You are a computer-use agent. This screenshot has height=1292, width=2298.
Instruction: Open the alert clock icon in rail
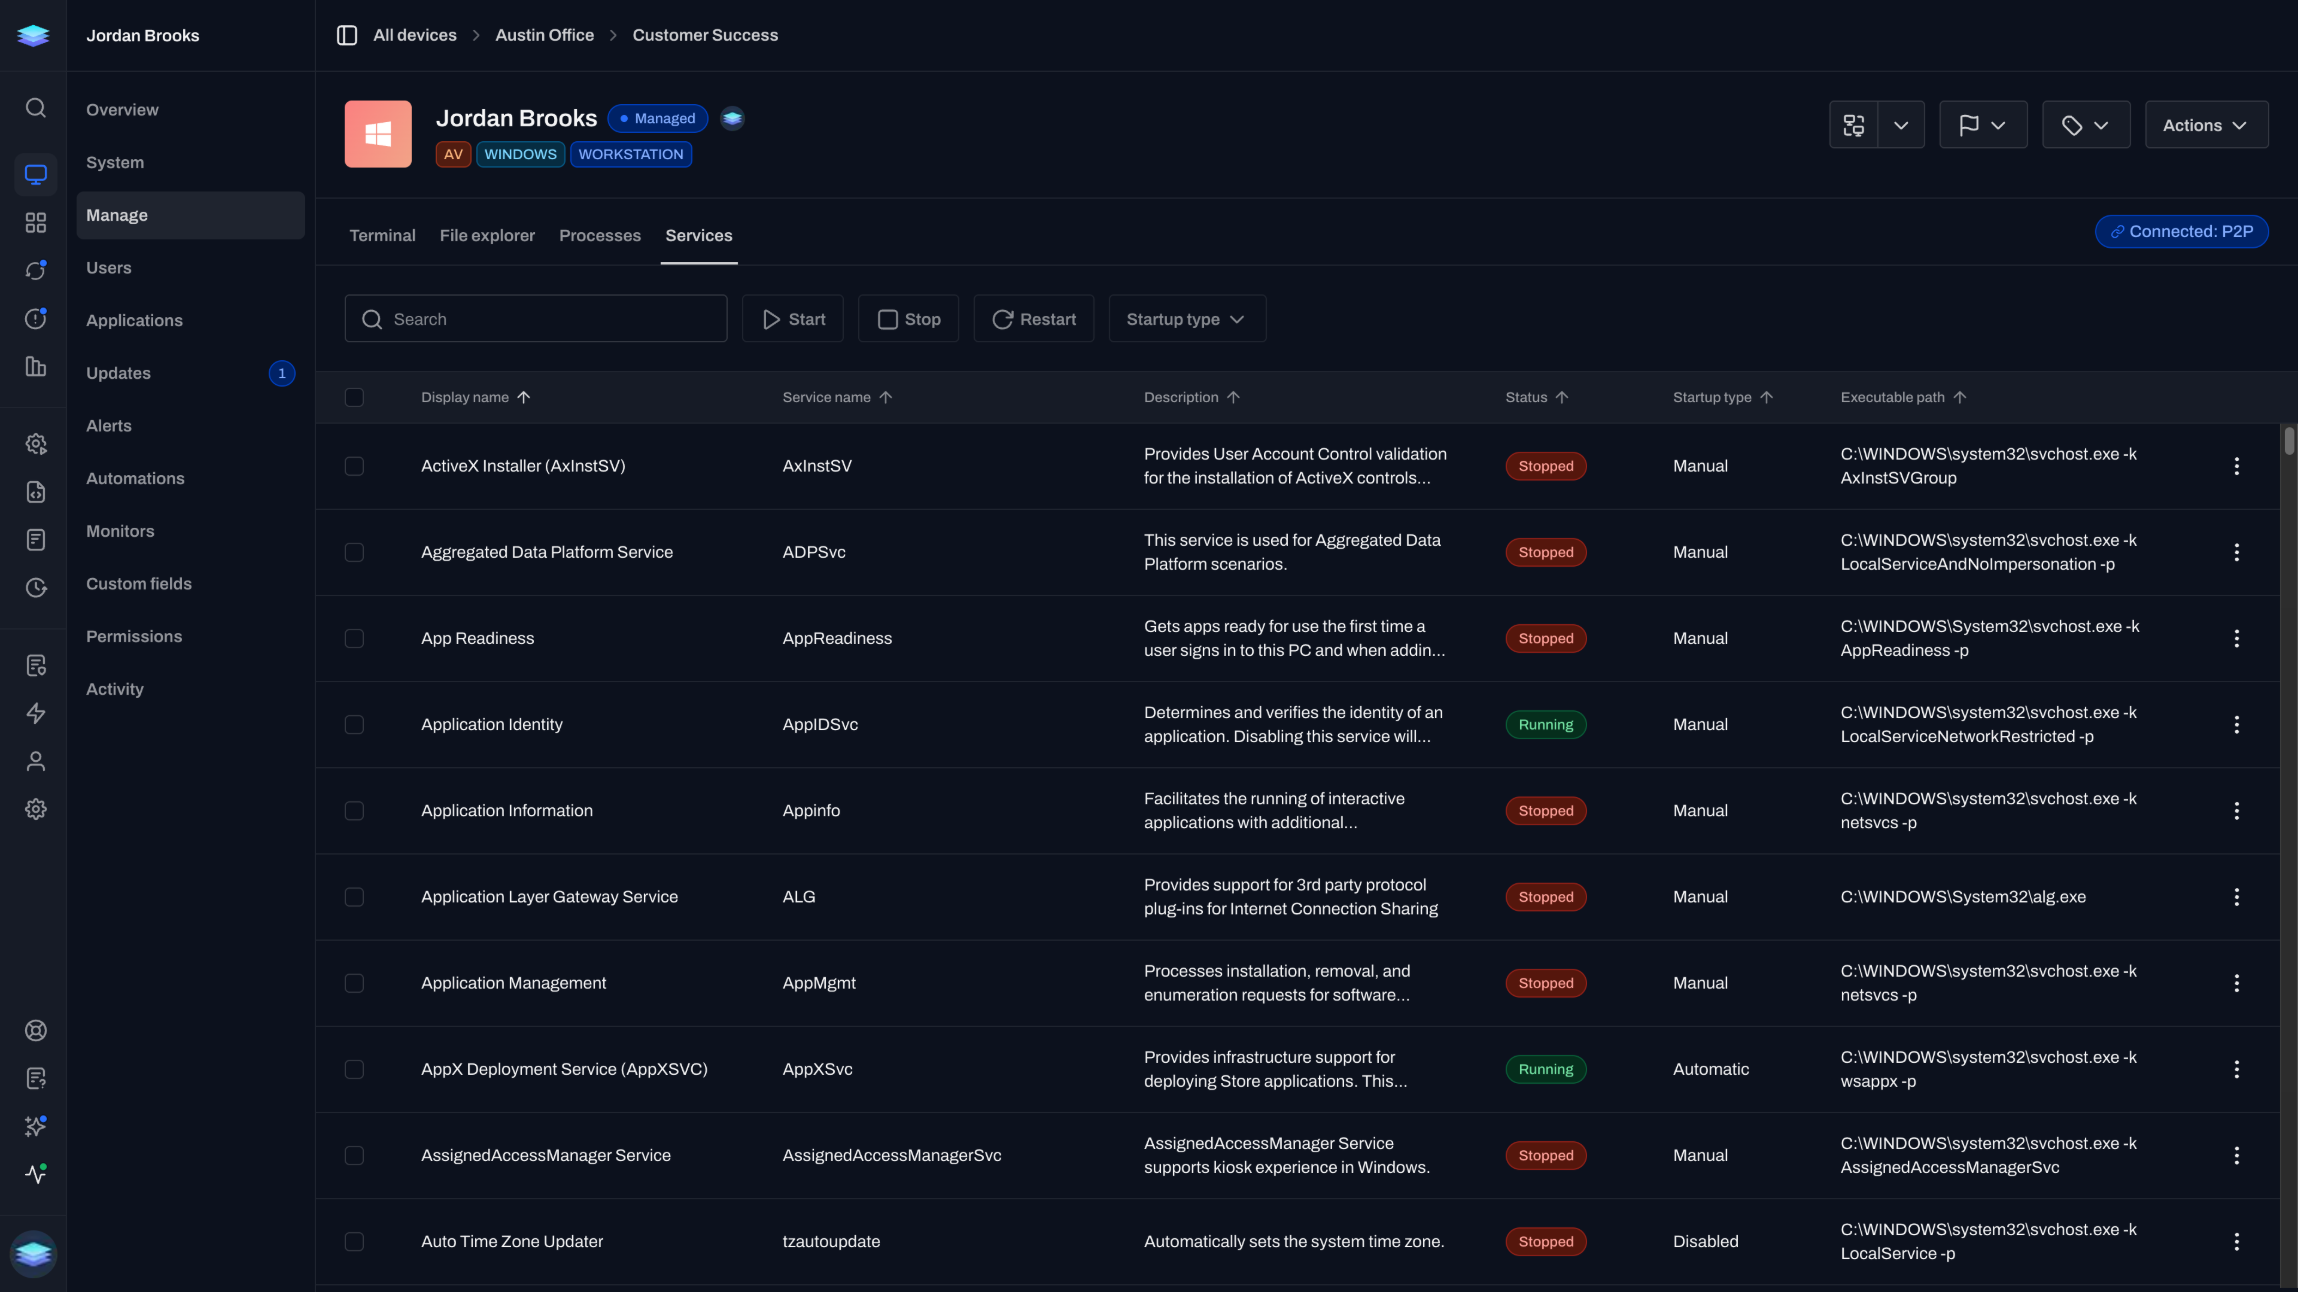[35, 318]
